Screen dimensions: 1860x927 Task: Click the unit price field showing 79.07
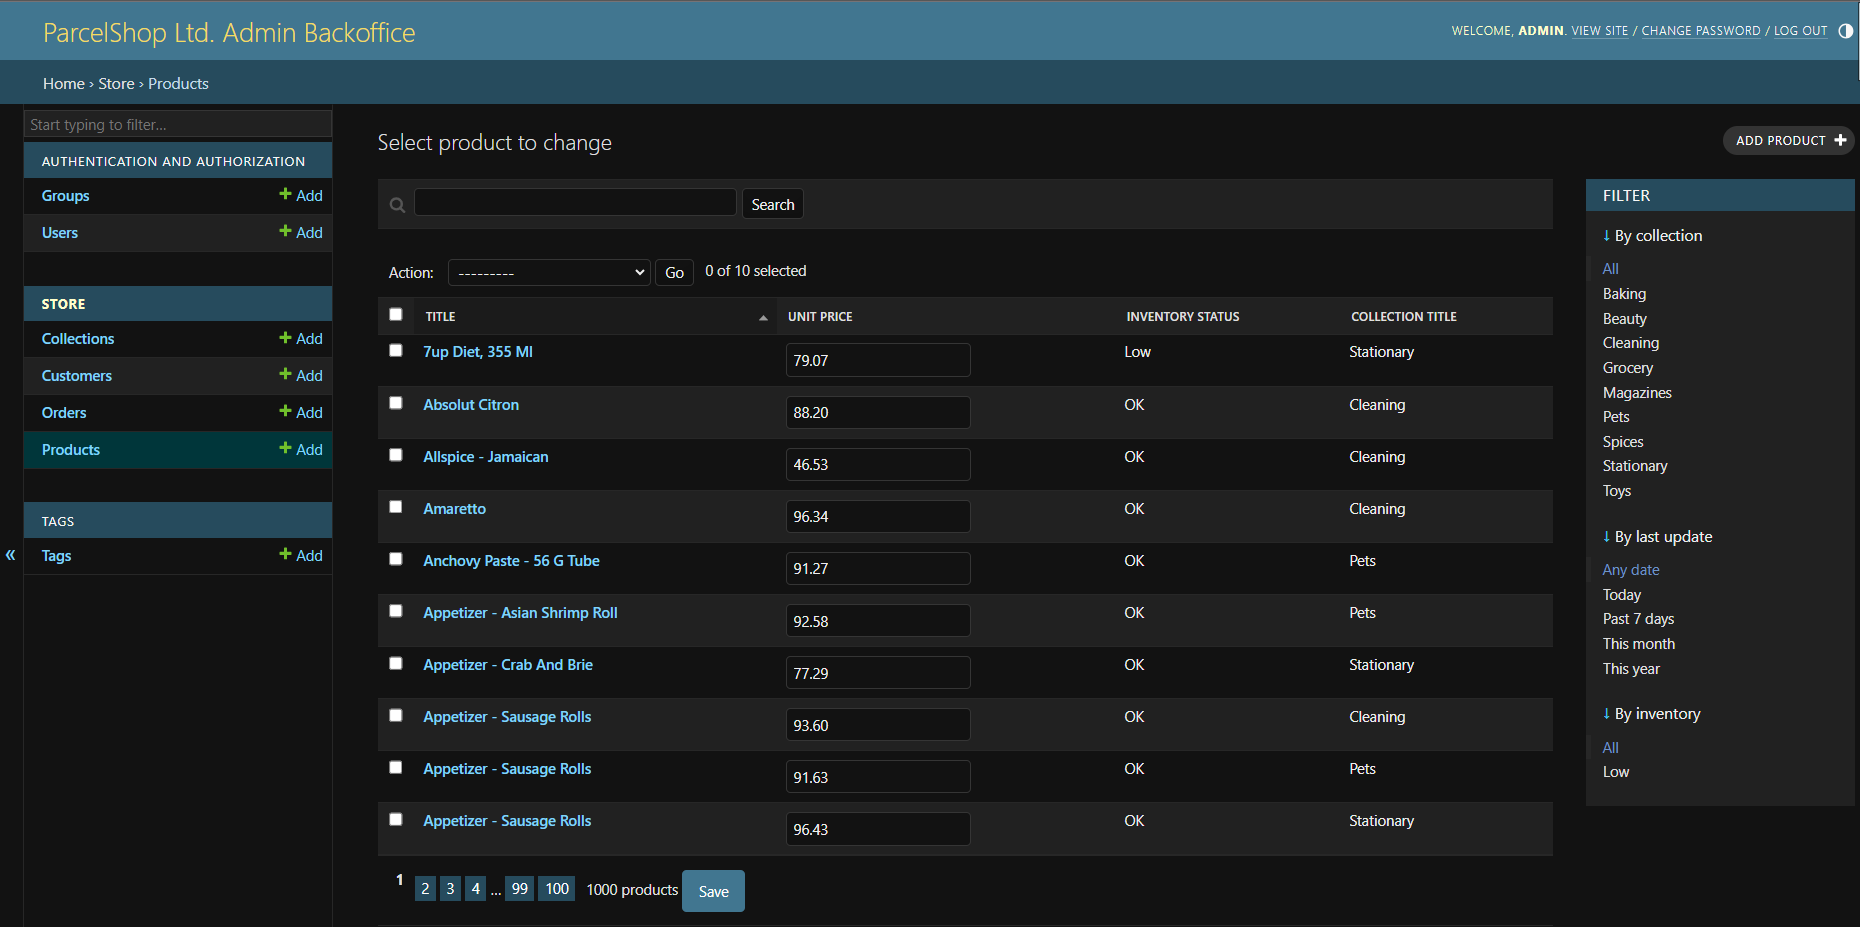click(x=878, y=360)
